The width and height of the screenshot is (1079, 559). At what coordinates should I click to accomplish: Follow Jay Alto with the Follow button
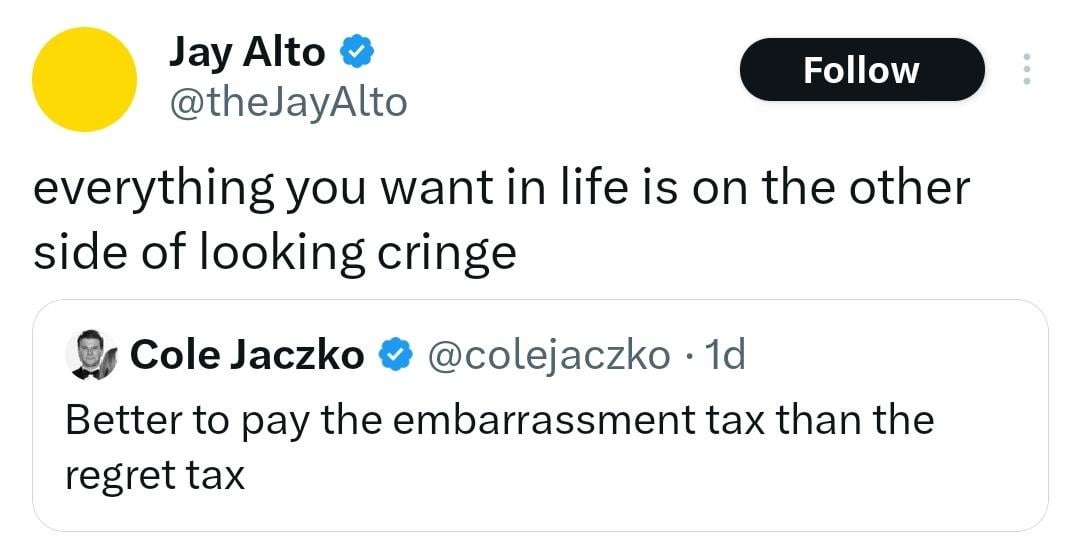(861, 70)
